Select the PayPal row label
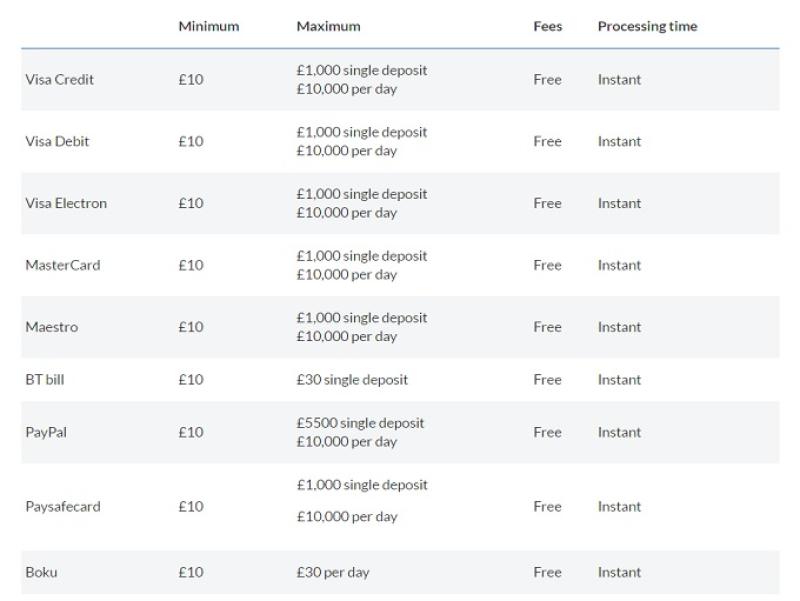Screen dimensions: 800x601 point(46,433)
